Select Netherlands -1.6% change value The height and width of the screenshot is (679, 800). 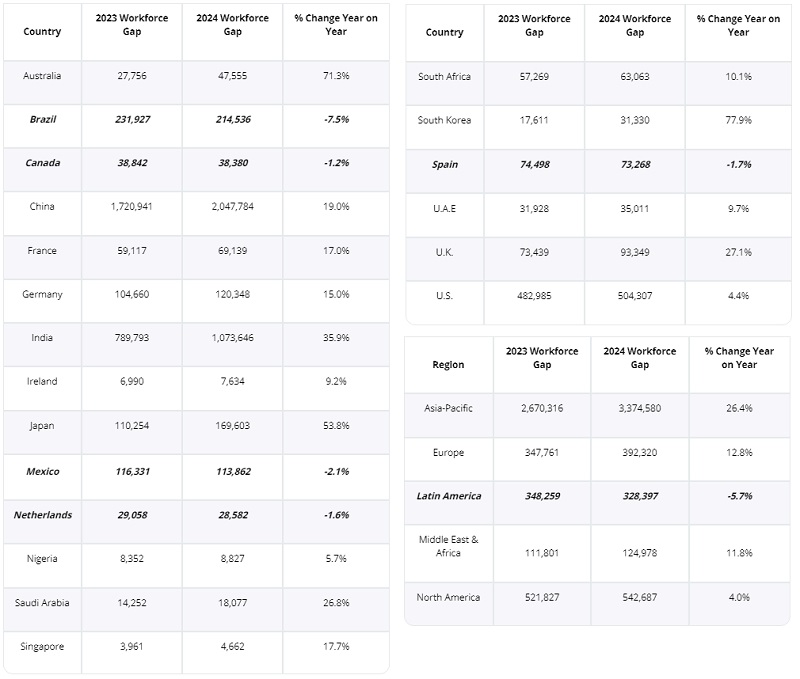click(x=336, y=515)
